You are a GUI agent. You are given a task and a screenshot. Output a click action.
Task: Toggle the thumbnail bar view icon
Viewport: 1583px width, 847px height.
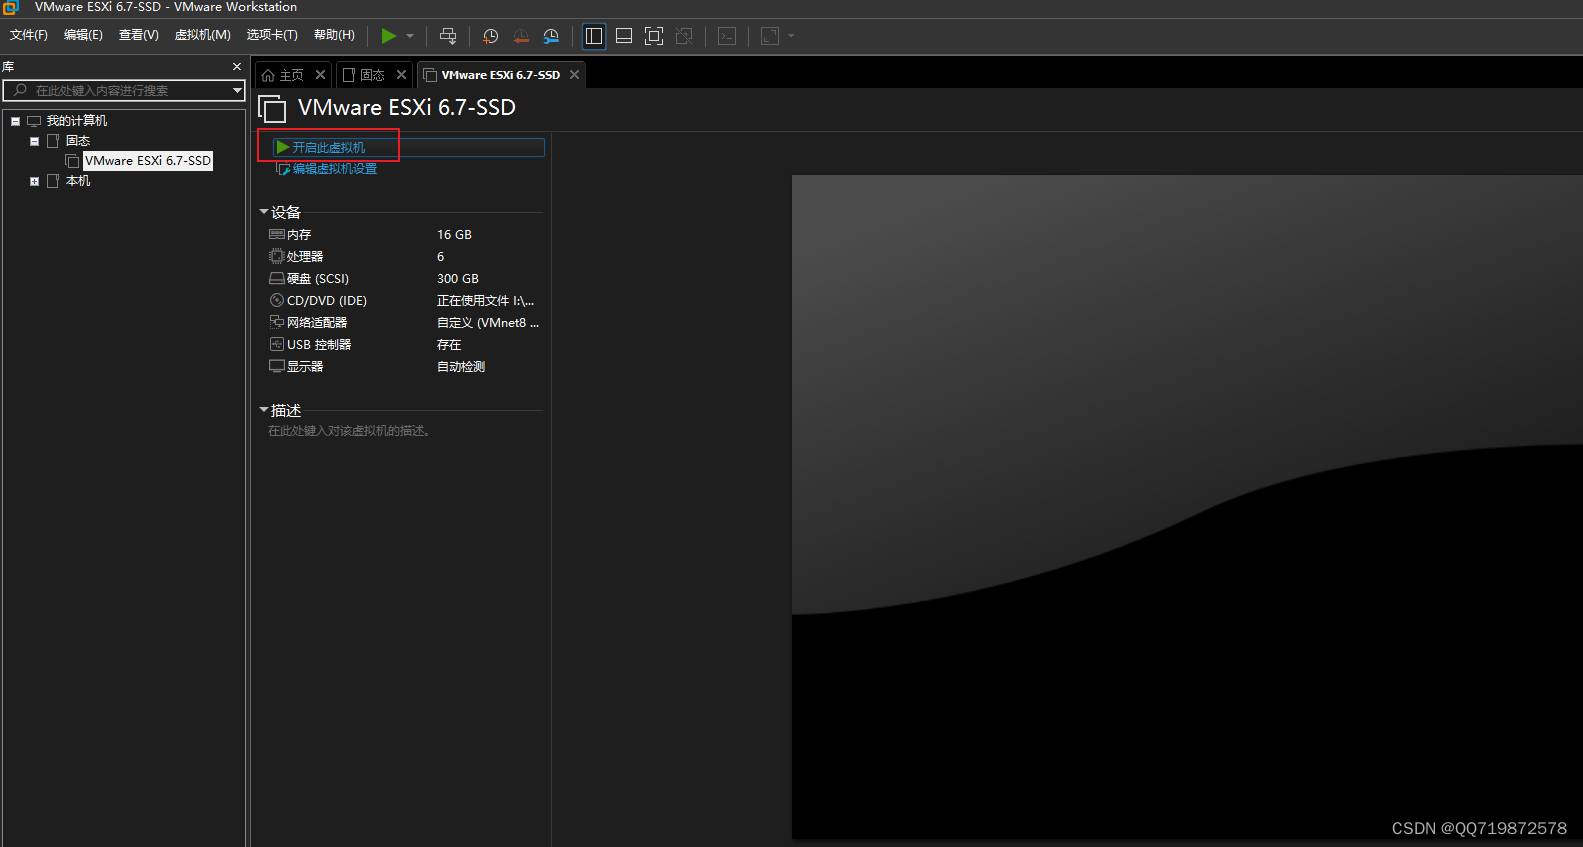click(x=624, y=36)
